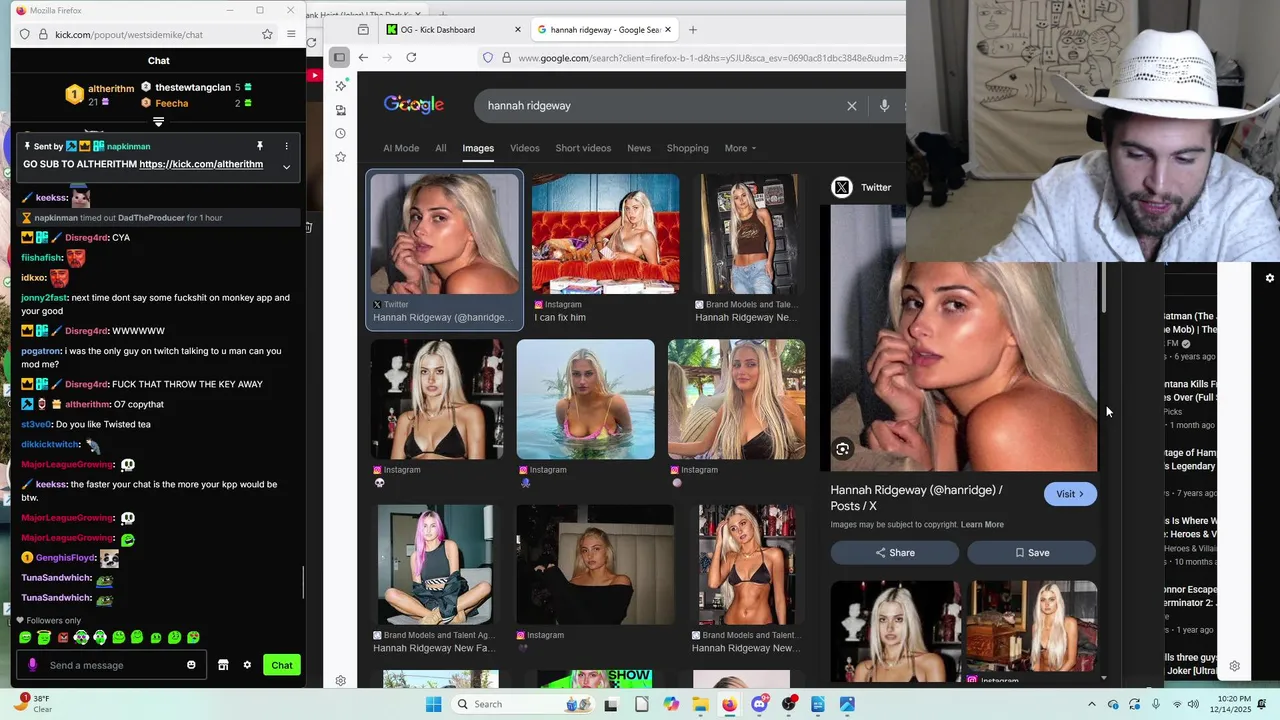Image resolution: width=1280 pixels, height=720 pixels.
Task: Open the History clock icon in sidebar
Action: [x=341, y=133]
